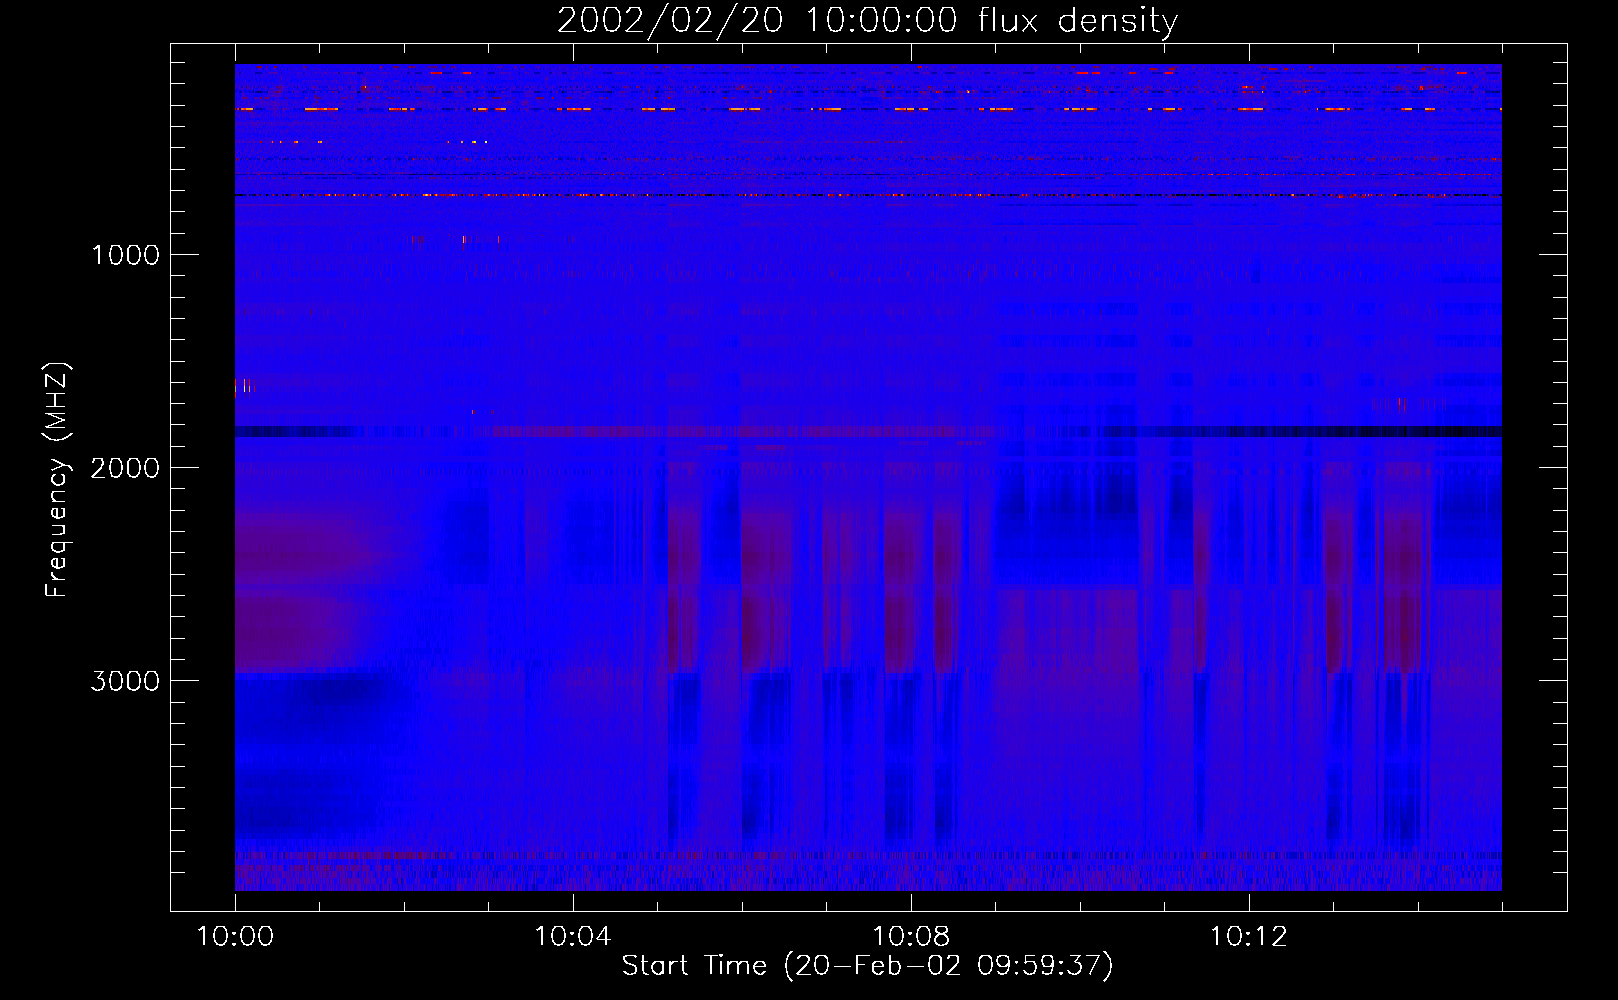Click the 2000 frequency tick label
Viewport: 1618px width, 1000px height.
pyautogui.click(x=125, y=468)
